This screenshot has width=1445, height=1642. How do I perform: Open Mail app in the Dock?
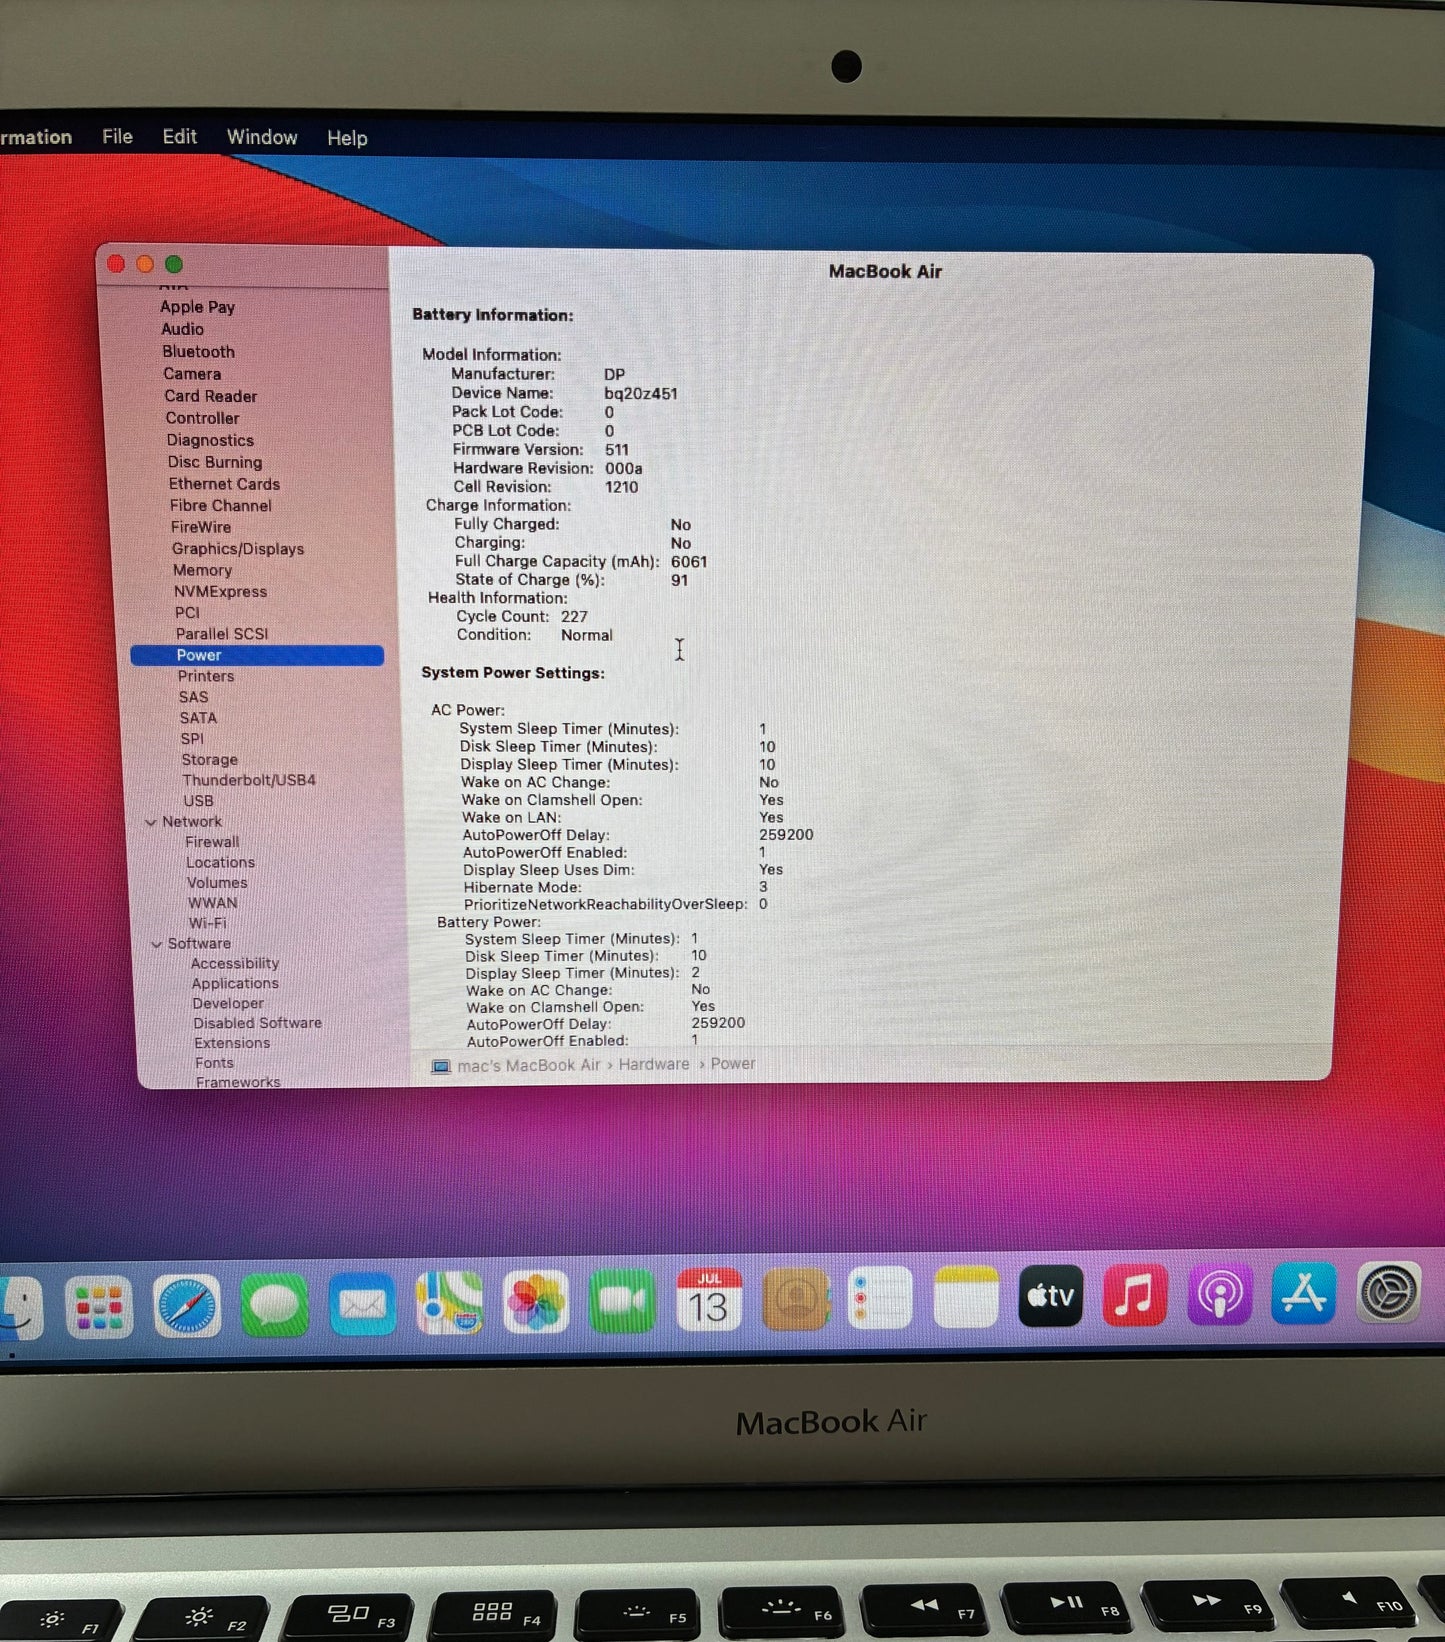(x=362, y=1304)
